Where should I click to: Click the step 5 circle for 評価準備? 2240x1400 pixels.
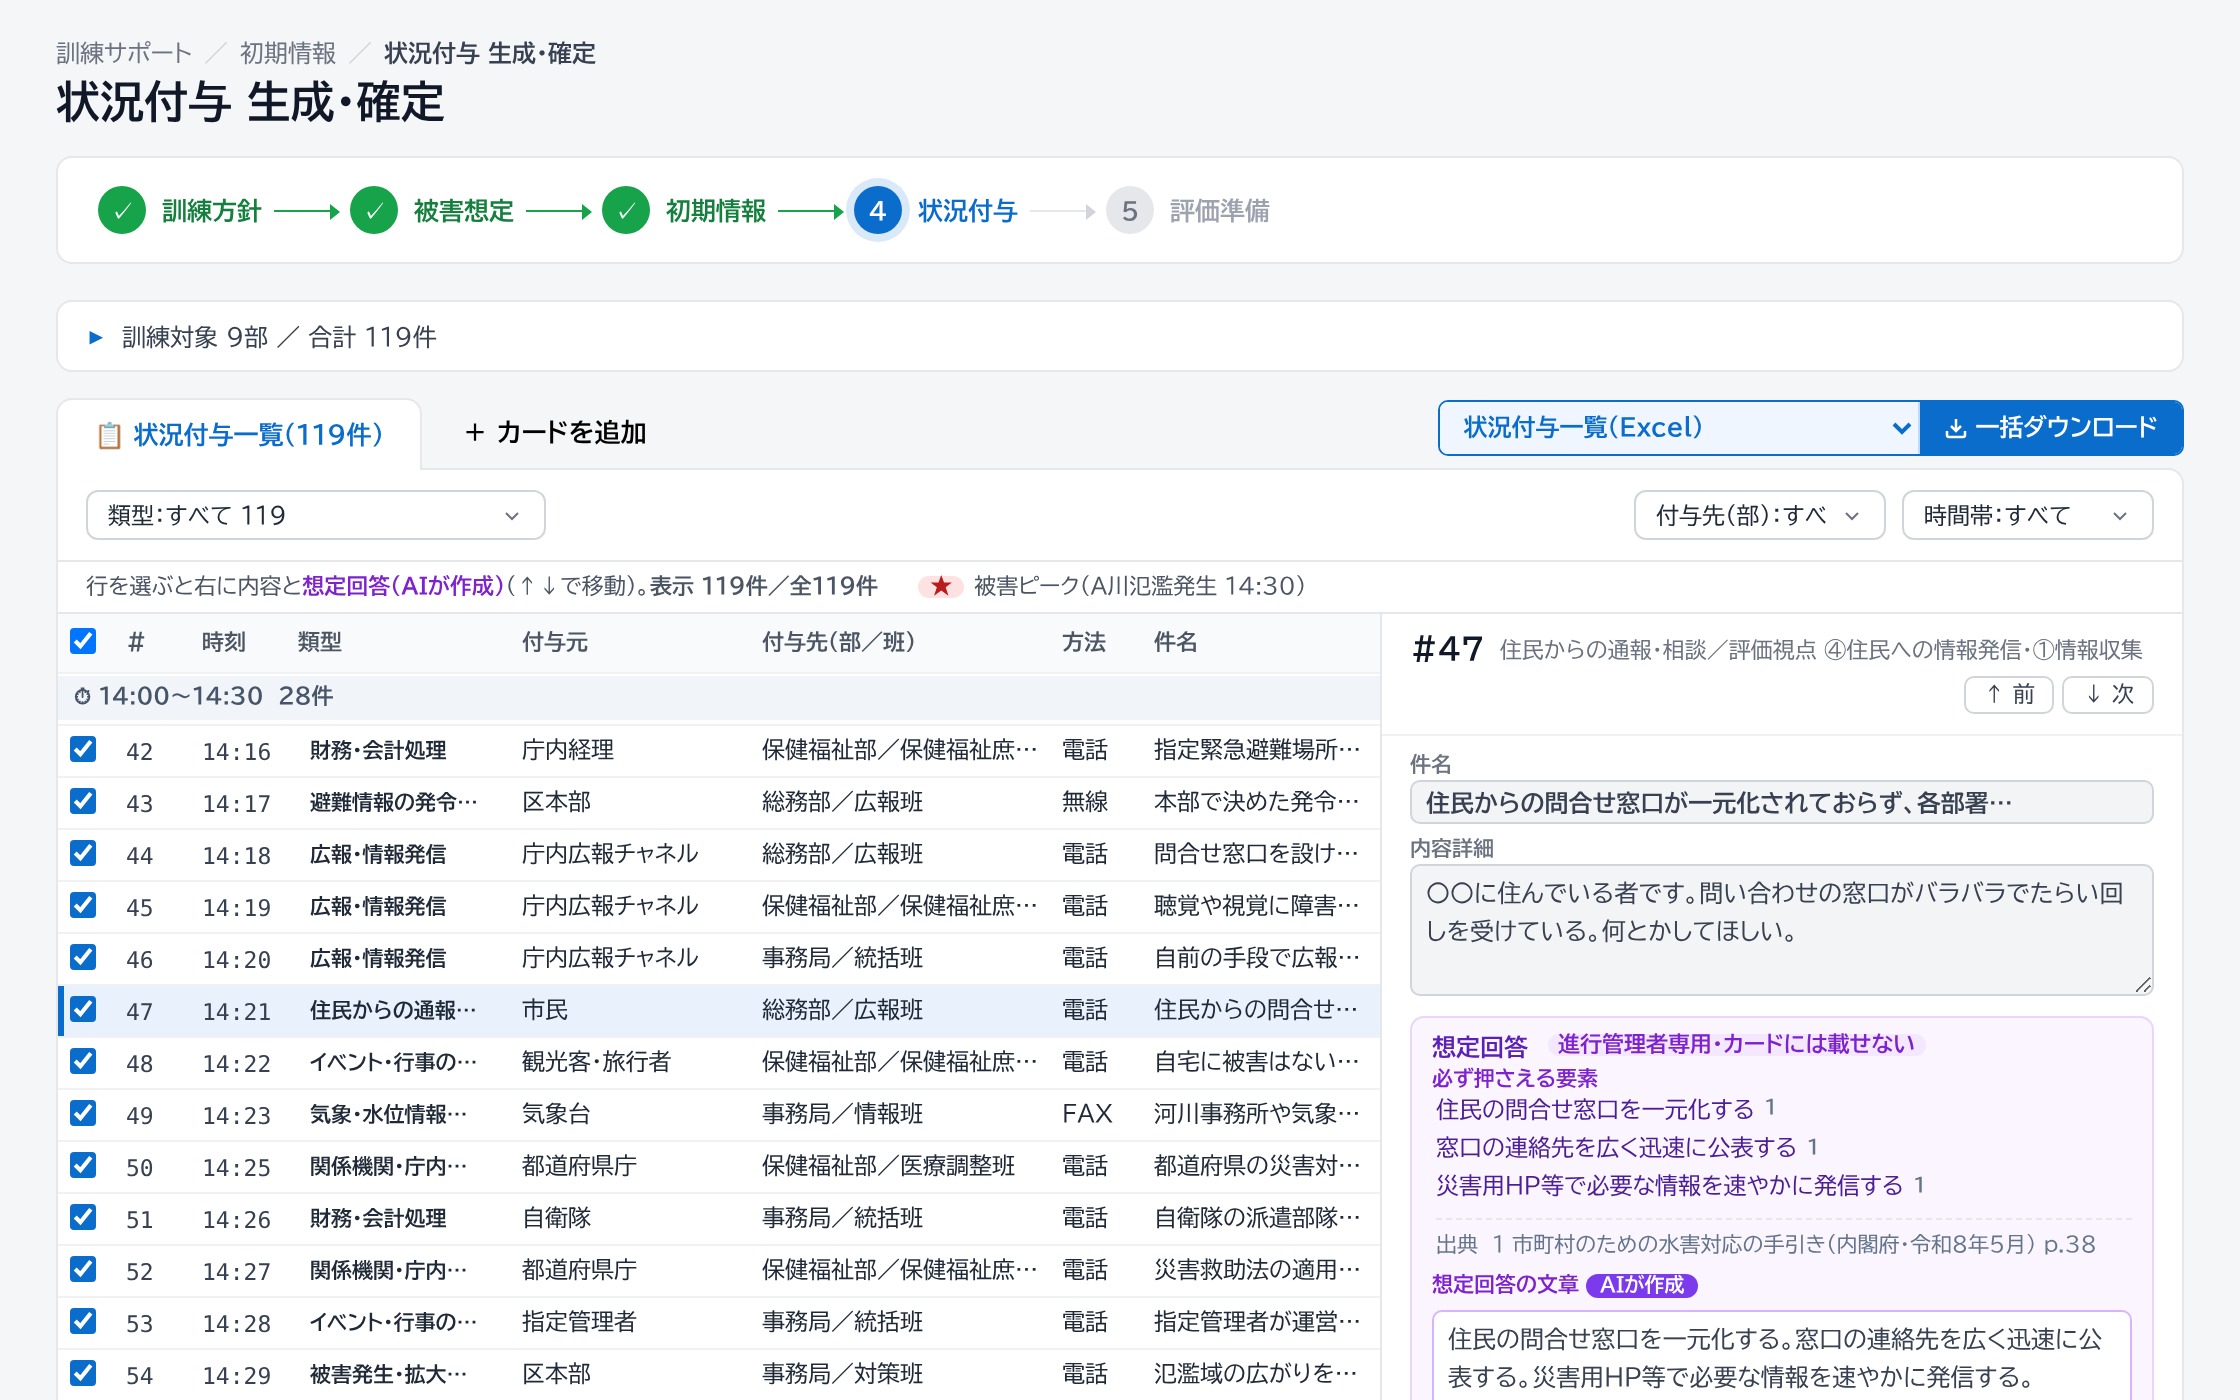[1130, 211]
